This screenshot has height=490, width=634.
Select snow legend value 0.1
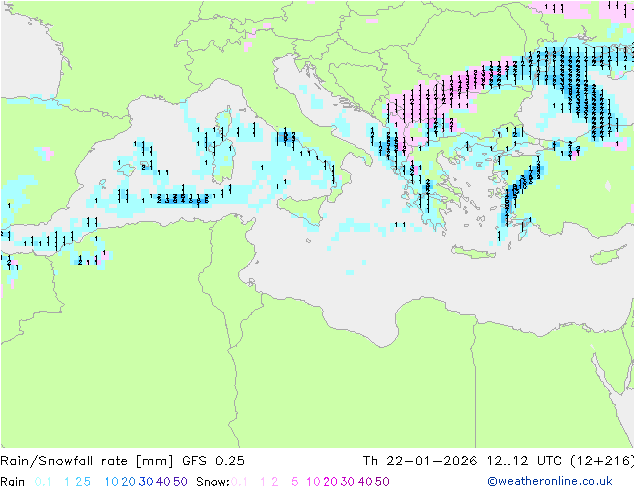click(x=239, y=482)
